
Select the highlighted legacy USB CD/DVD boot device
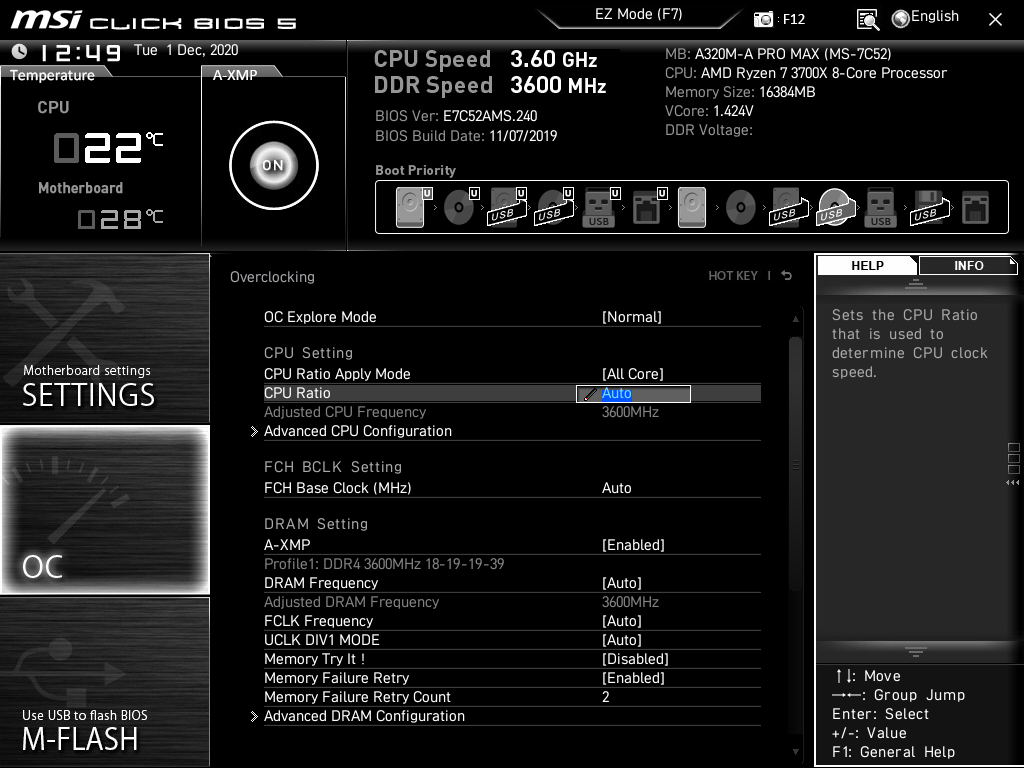pos(835,207)
